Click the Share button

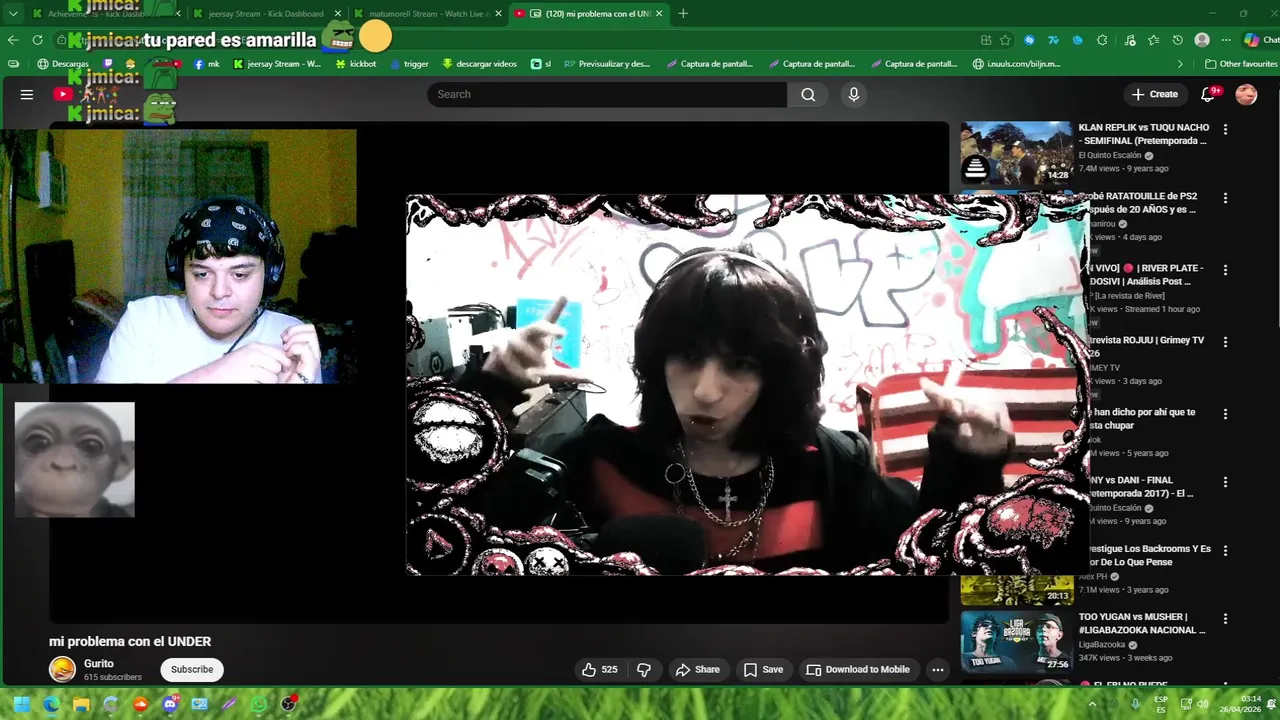[x=697, y=670]
